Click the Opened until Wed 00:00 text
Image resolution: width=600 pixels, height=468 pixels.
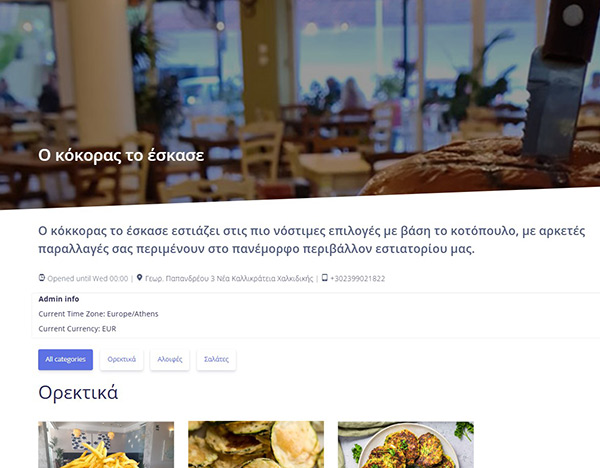(x=88, y=279)
